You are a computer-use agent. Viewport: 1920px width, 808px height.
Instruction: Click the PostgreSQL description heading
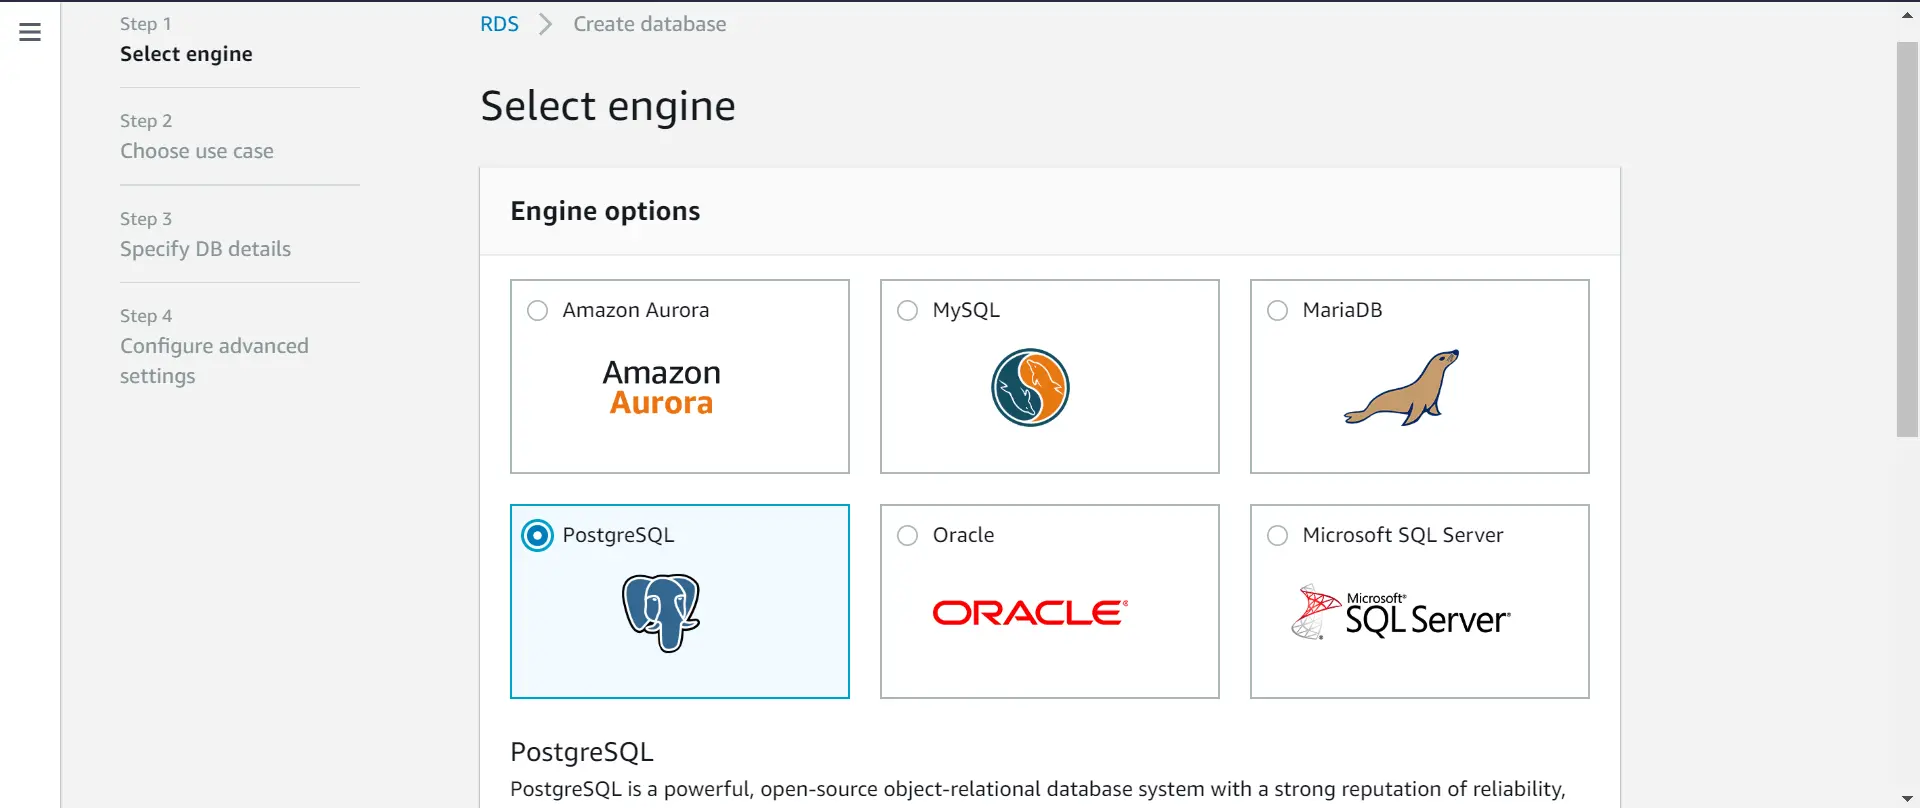(582, 752)
